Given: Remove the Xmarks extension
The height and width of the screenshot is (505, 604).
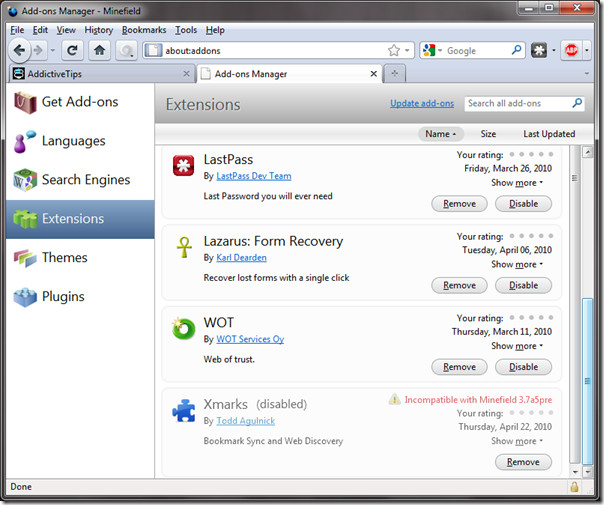Looking at the screenshot, I should click(x=523, y=462).
